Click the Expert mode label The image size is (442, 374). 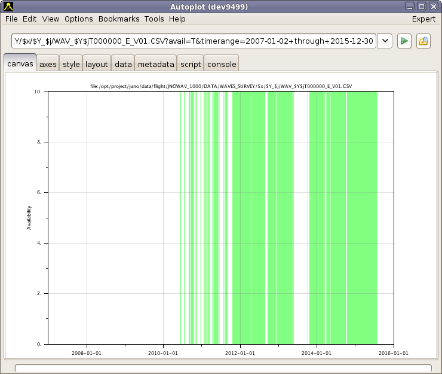pos(424,19)
